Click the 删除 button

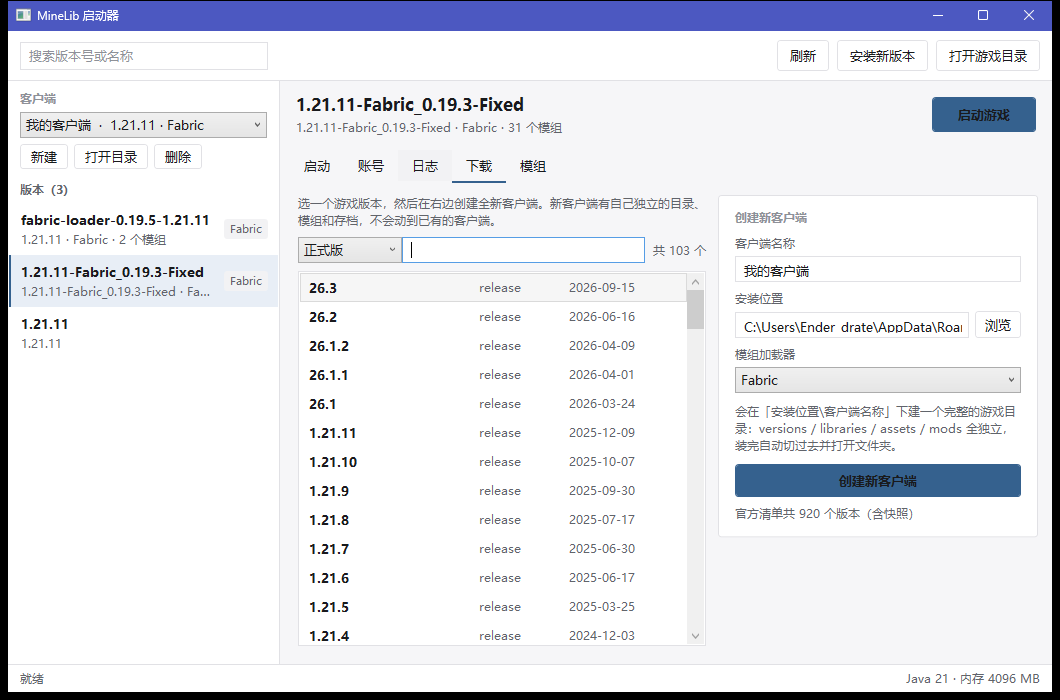[178, 157]
